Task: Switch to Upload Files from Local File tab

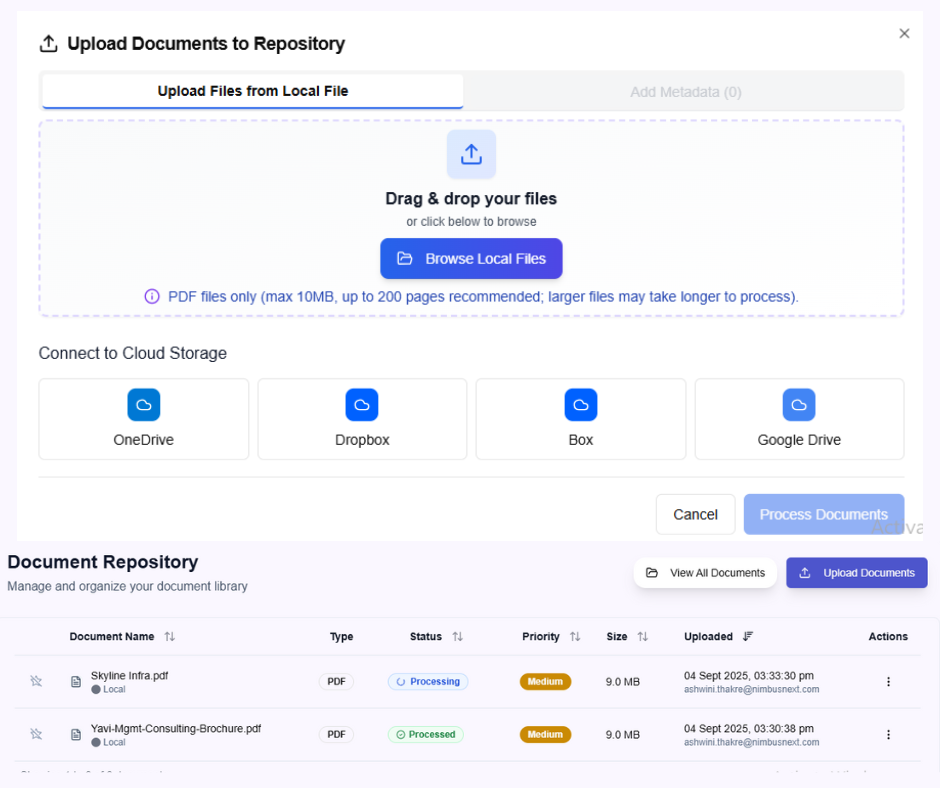Action: [252, 91]
